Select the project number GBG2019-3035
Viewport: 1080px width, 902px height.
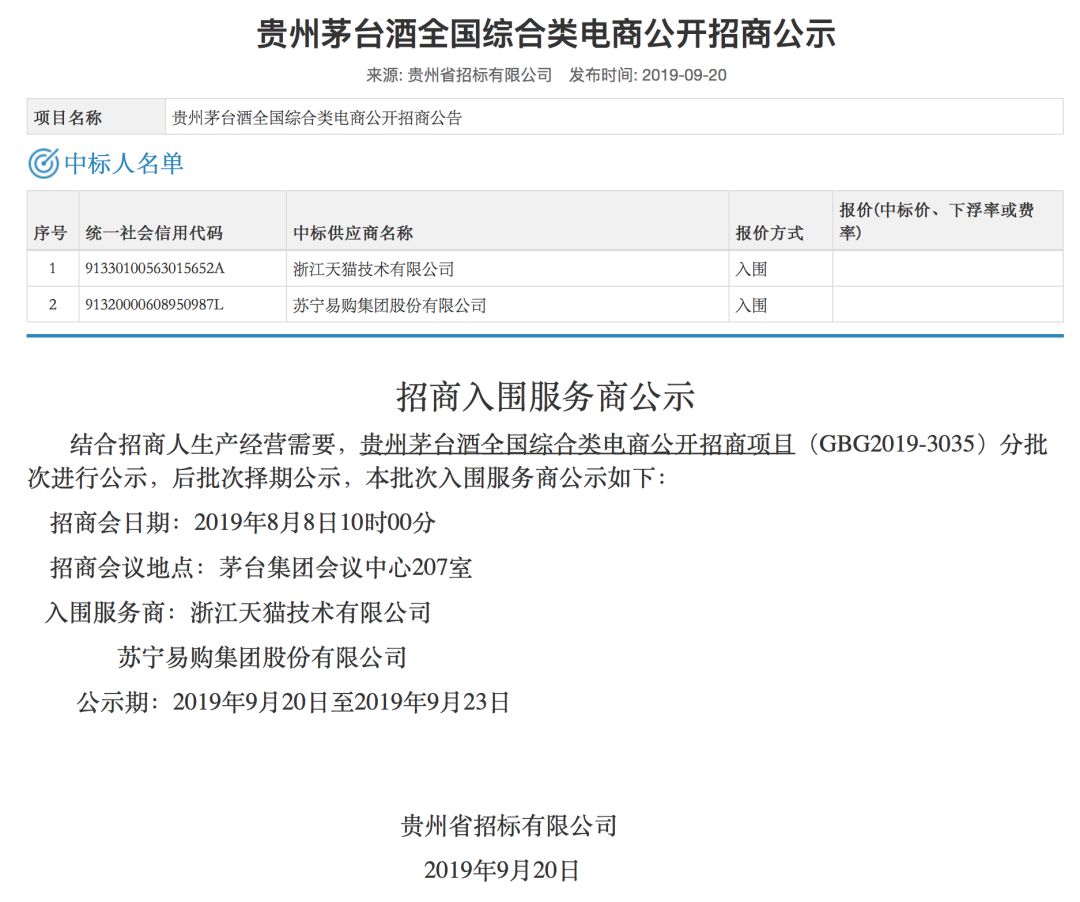click(897, 444)
